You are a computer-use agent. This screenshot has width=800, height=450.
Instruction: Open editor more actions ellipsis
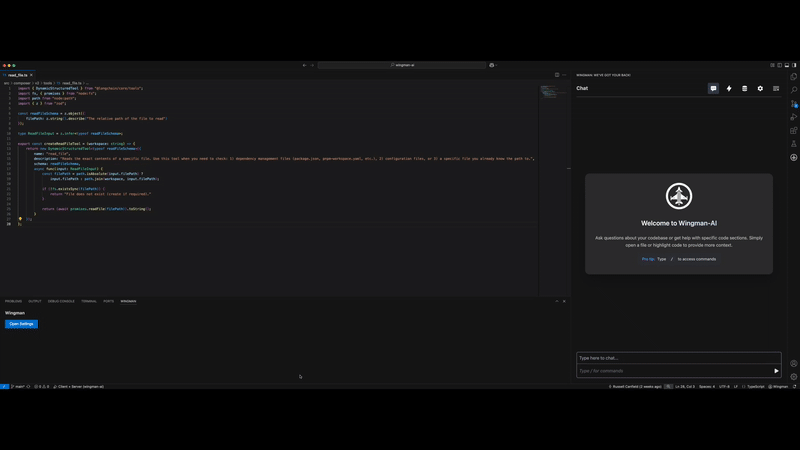(564, 75)
